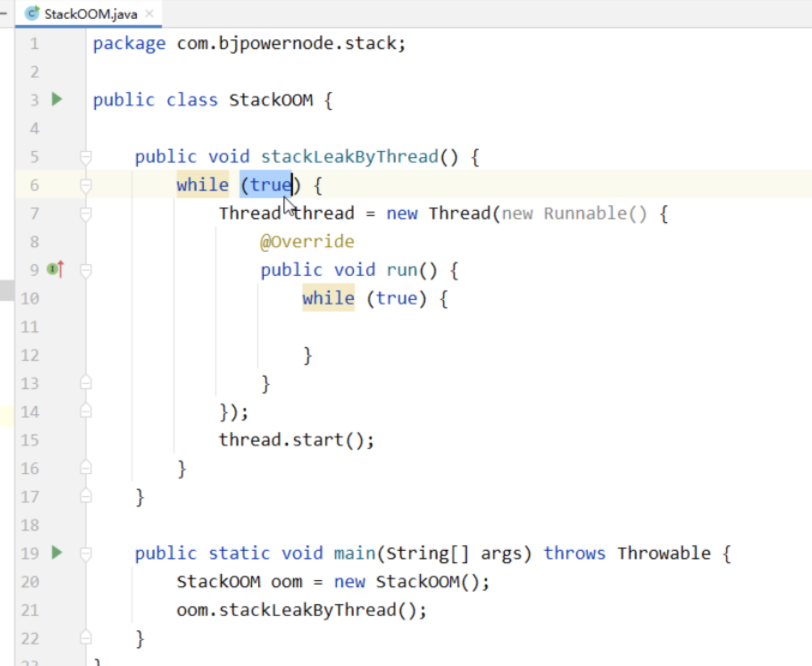The width and height of the screenshot is (812, 666).
Task: Click the Throwable type on line 19
Action: point(663,553)
